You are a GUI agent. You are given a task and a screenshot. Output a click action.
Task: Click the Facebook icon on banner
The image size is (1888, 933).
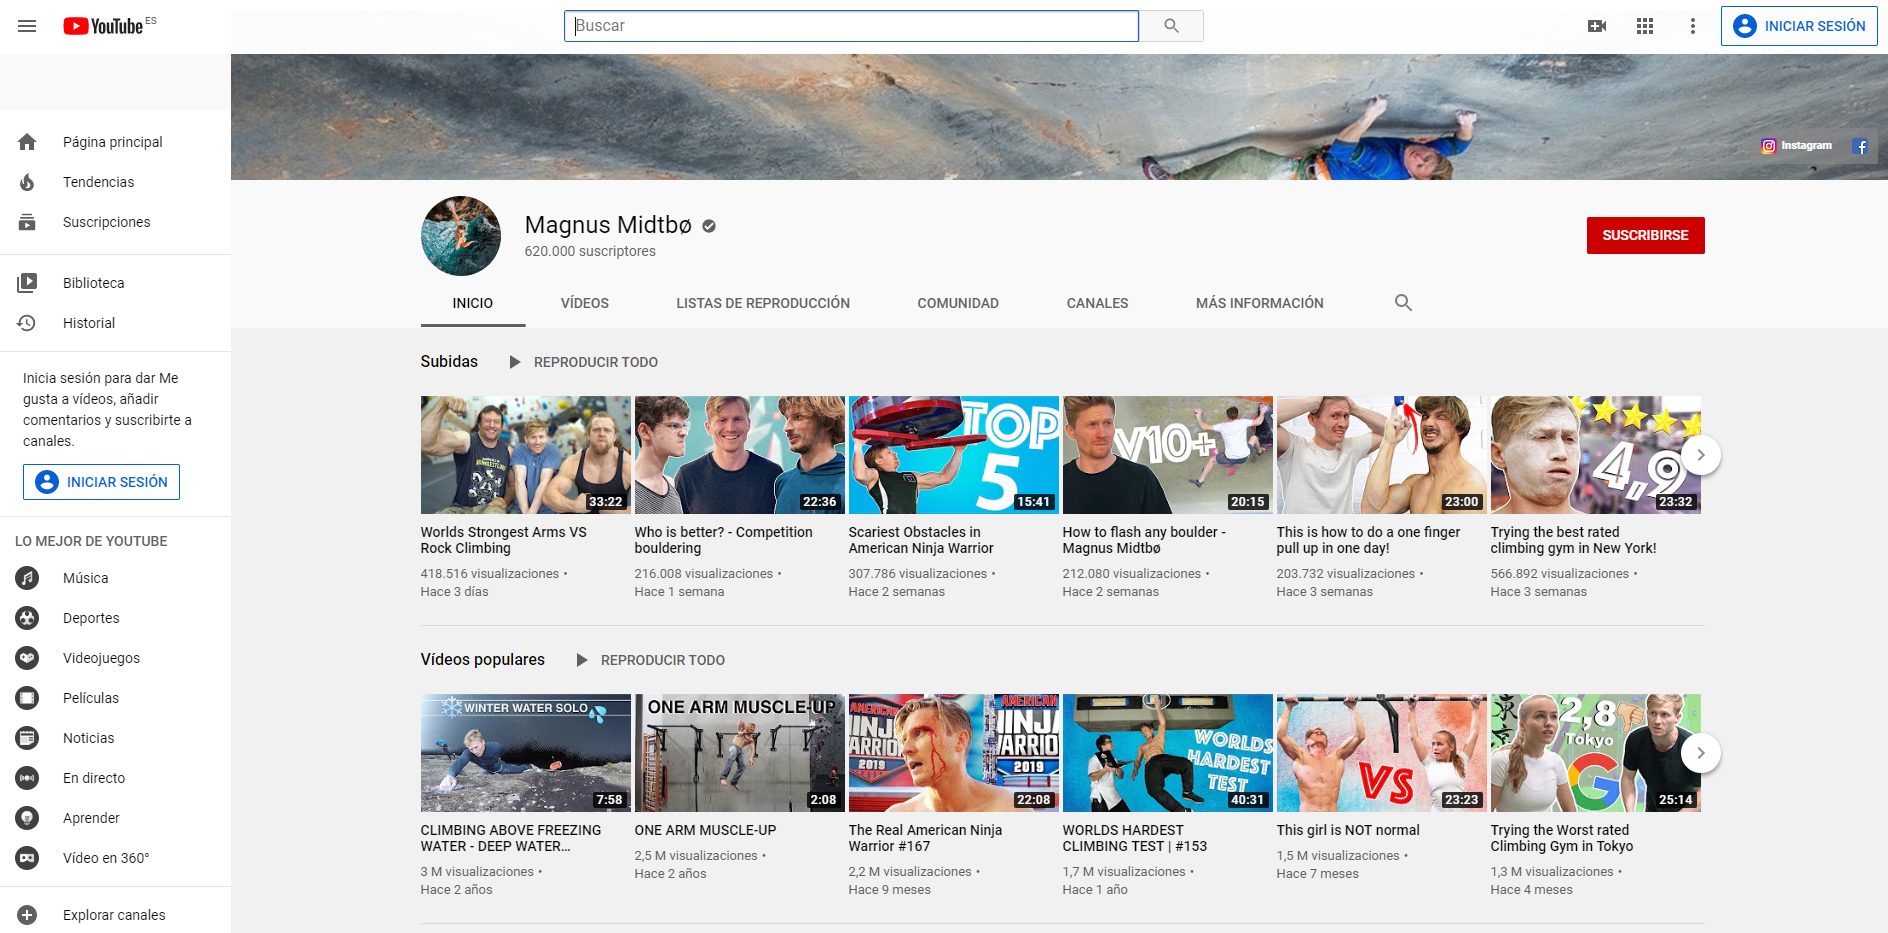point(1860,146)
